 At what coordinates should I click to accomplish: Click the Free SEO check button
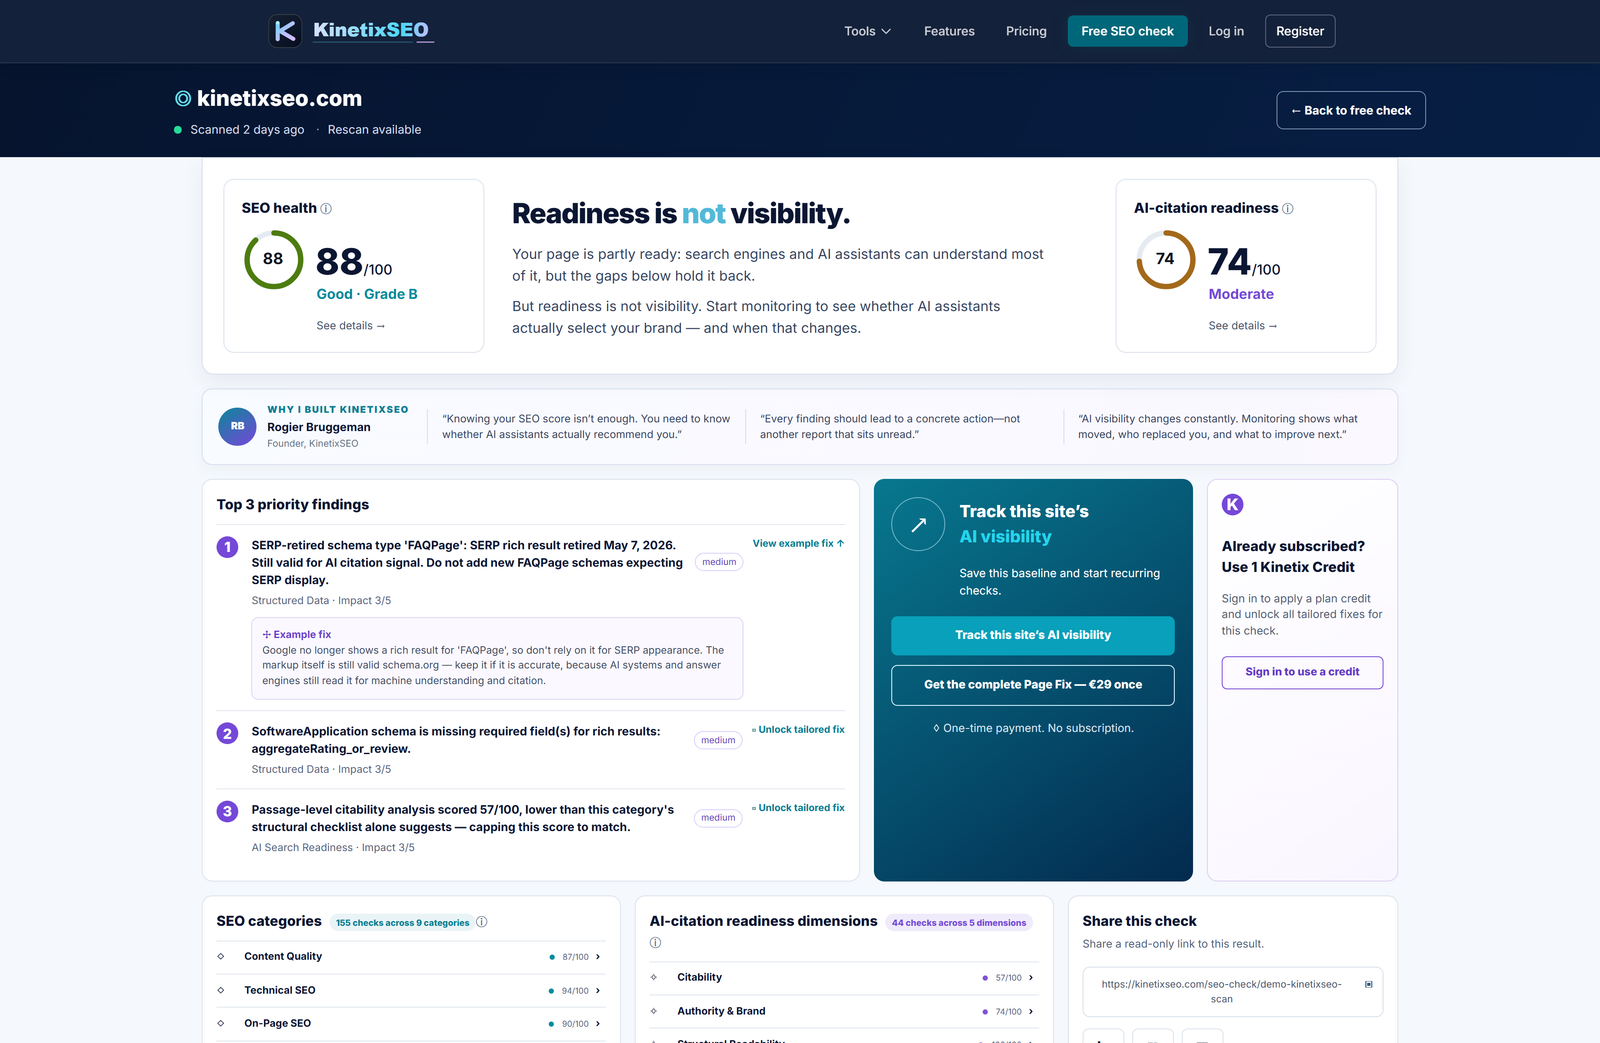click(x=1127, y=31)
